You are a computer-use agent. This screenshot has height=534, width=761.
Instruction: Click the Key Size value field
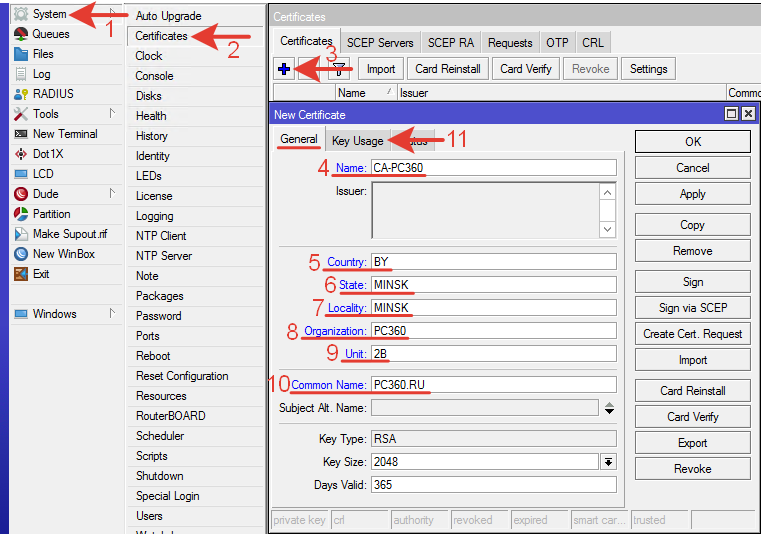pos(485,462)
